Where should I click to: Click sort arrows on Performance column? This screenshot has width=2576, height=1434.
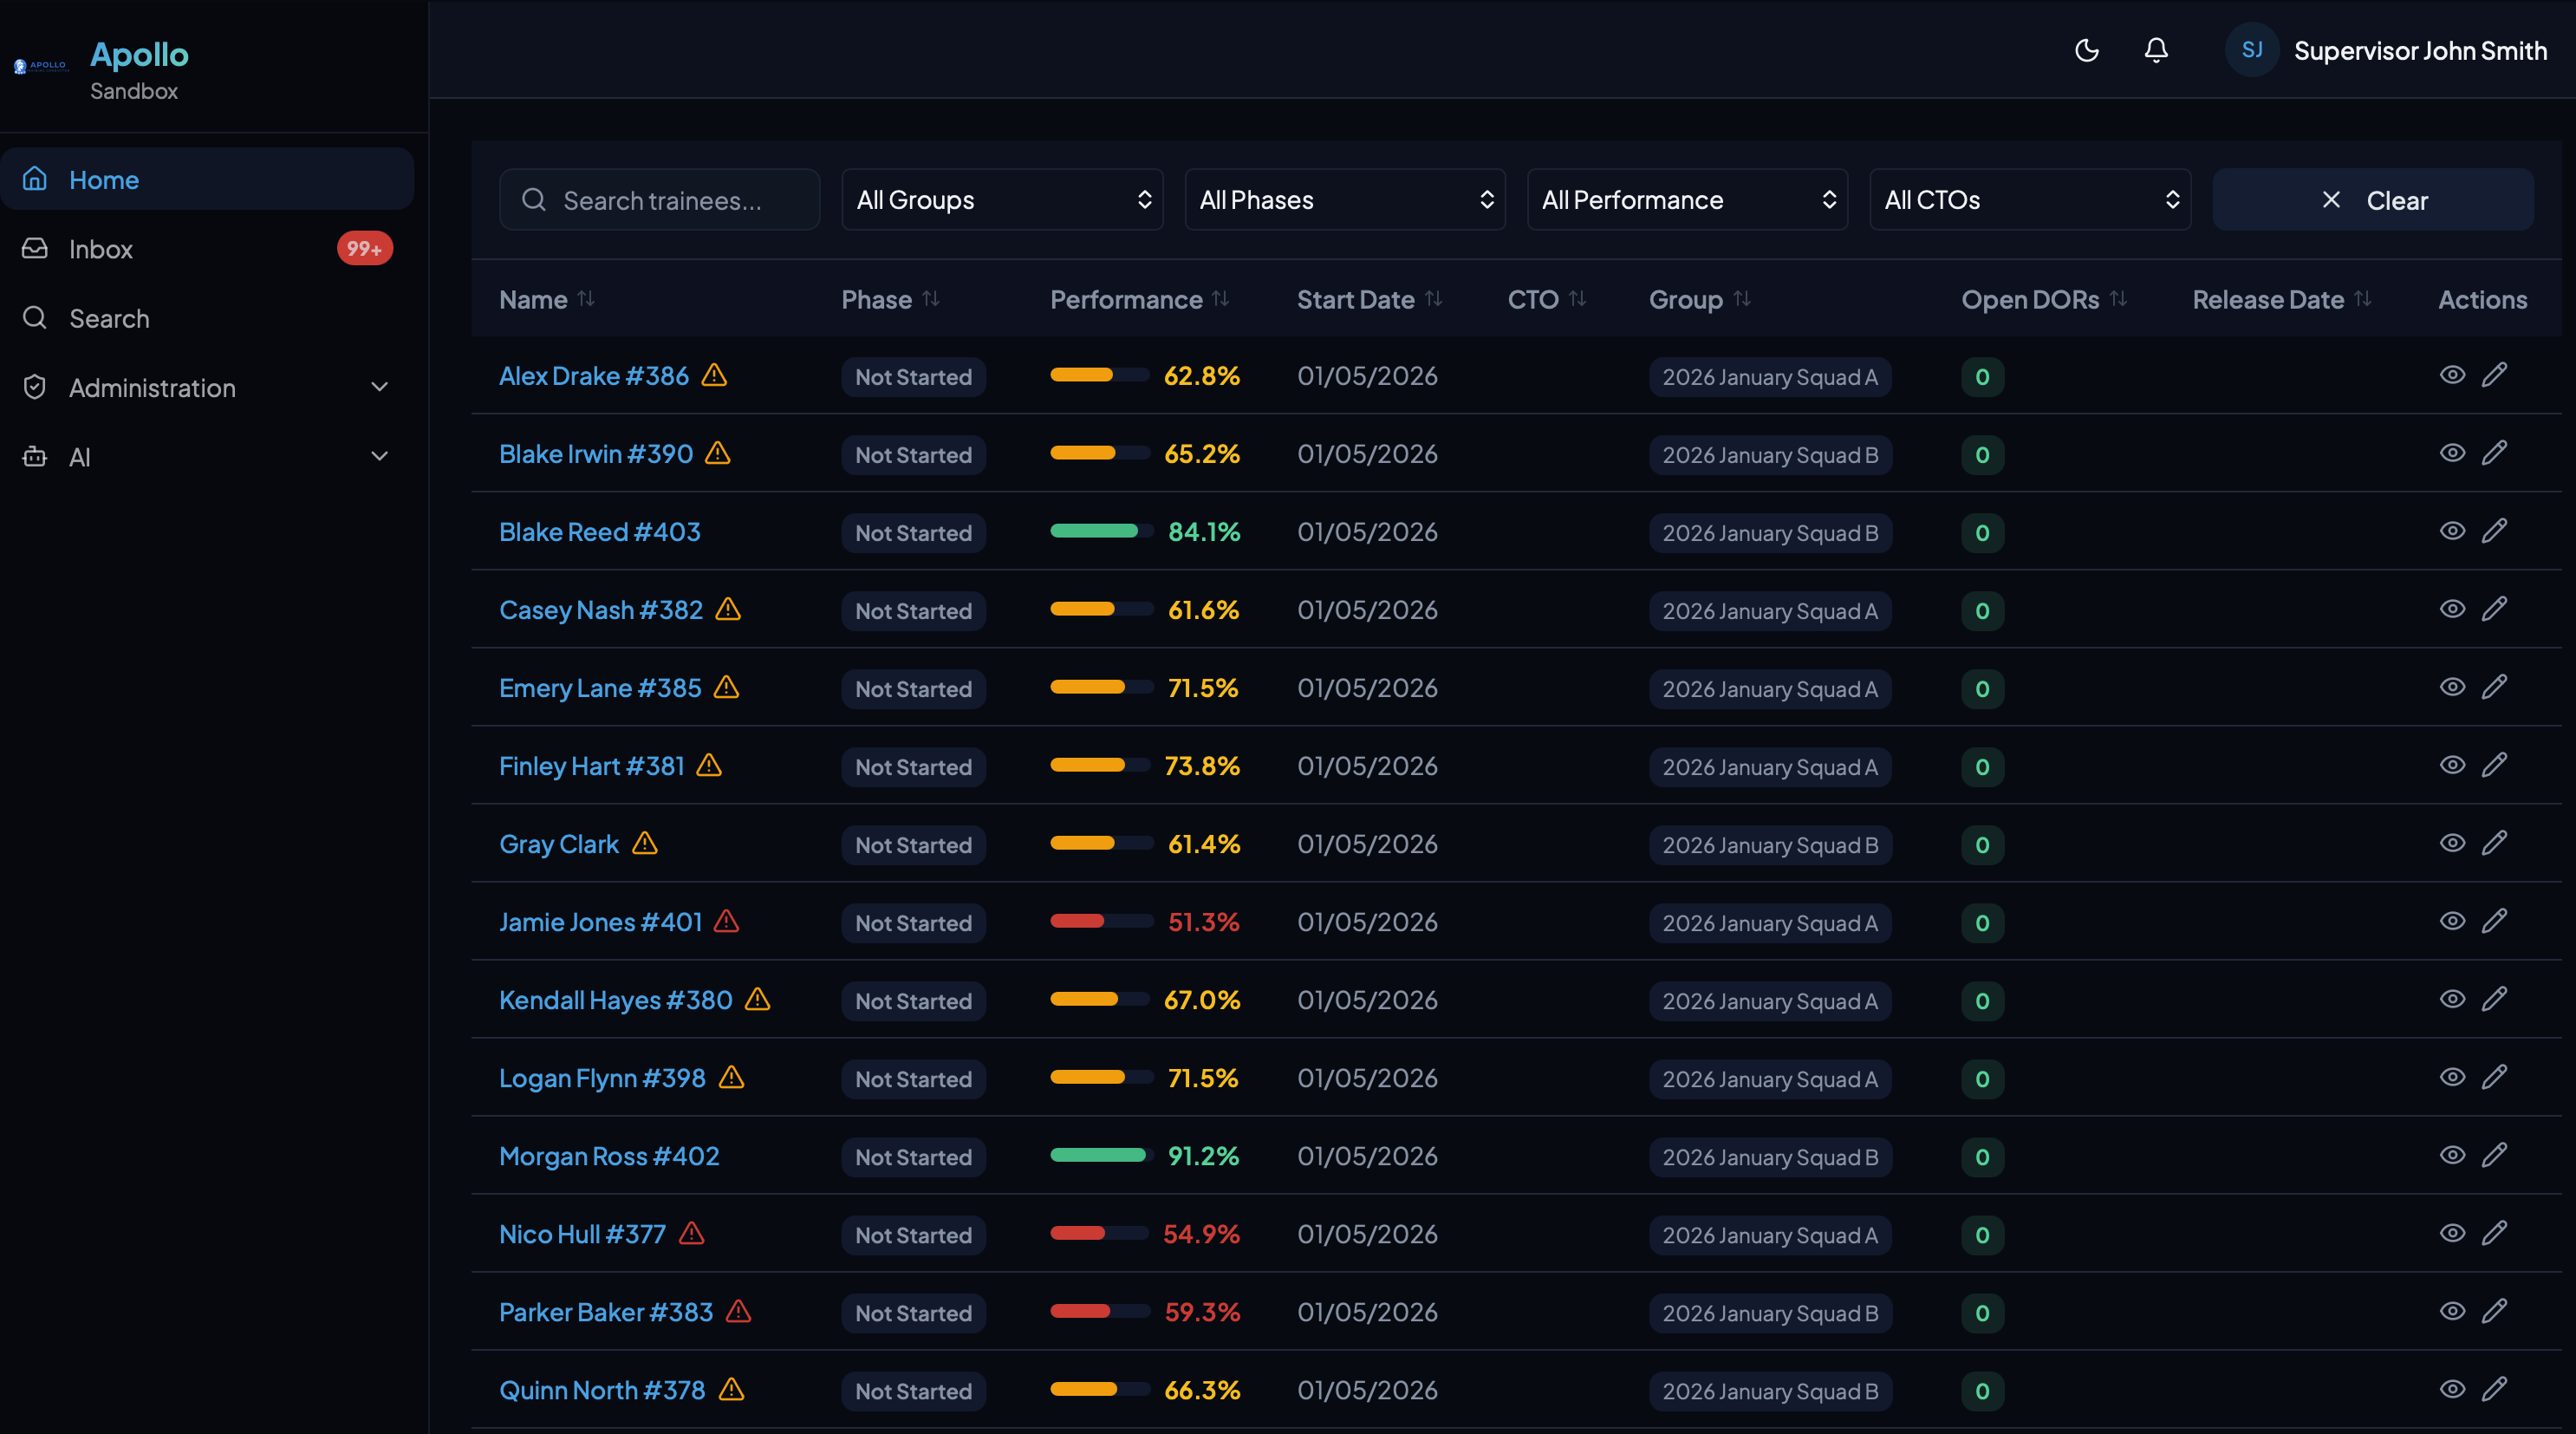1220,299
